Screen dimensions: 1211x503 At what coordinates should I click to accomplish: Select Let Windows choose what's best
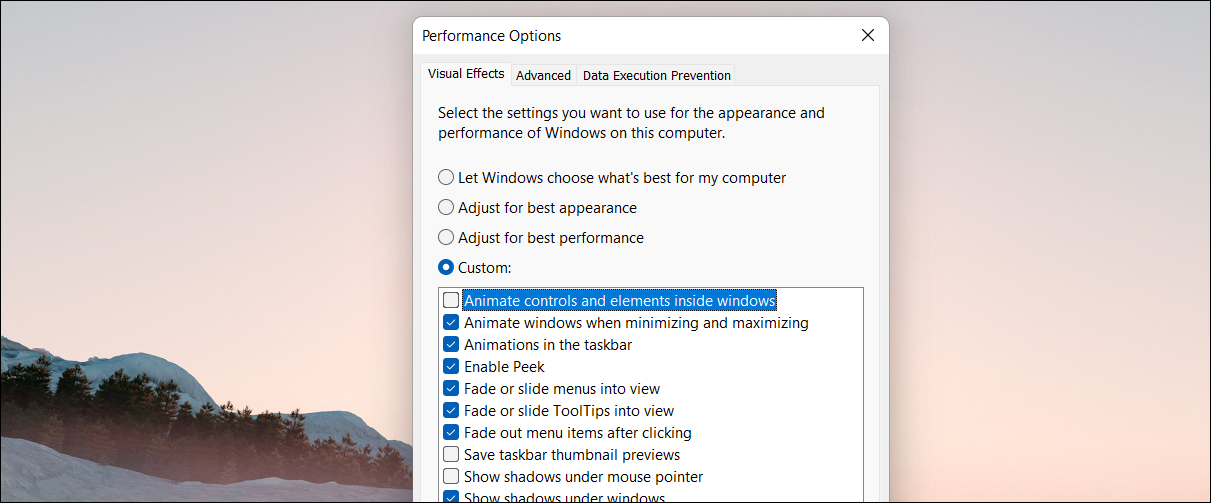(x=446, y=178)
